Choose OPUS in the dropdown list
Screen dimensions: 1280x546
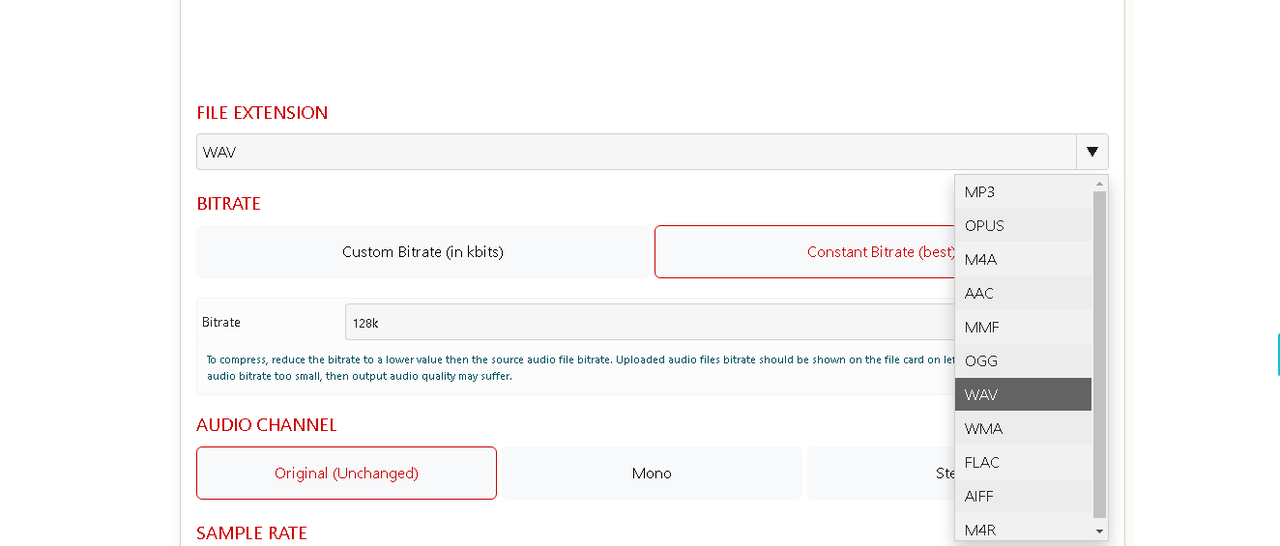pos(1022,226)
